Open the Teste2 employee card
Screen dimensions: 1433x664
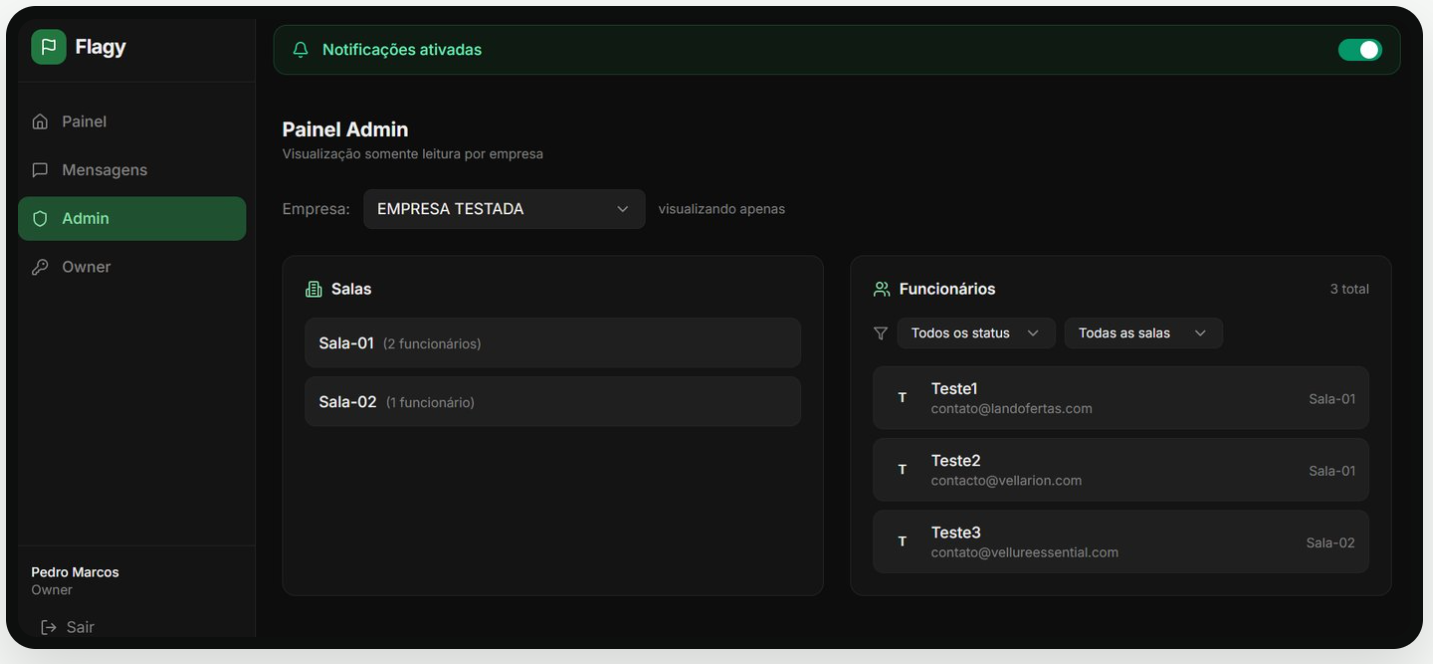pos(1121,470)
